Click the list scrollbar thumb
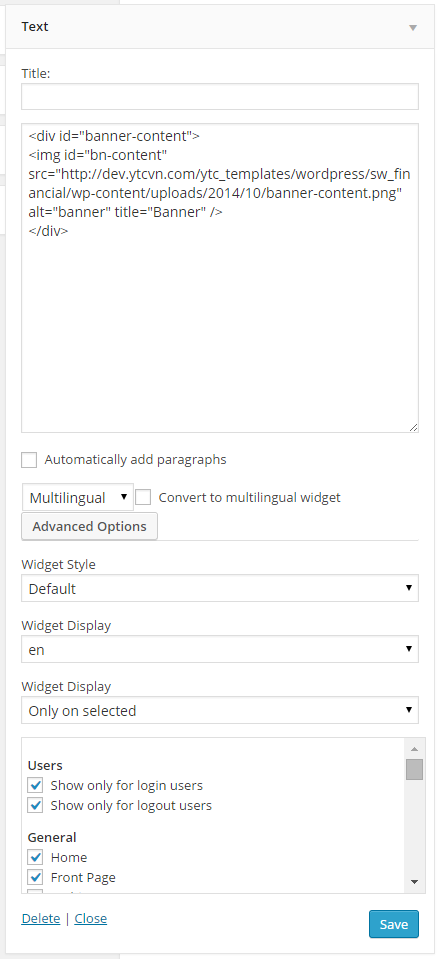440x959 pixels. [x=414, y=769]
